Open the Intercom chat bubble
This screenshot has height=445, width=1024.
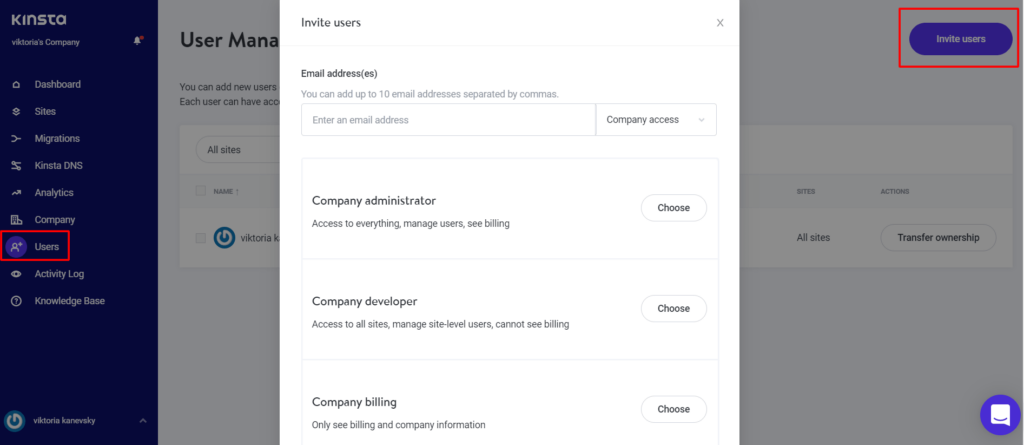[x=1000, y=415]
